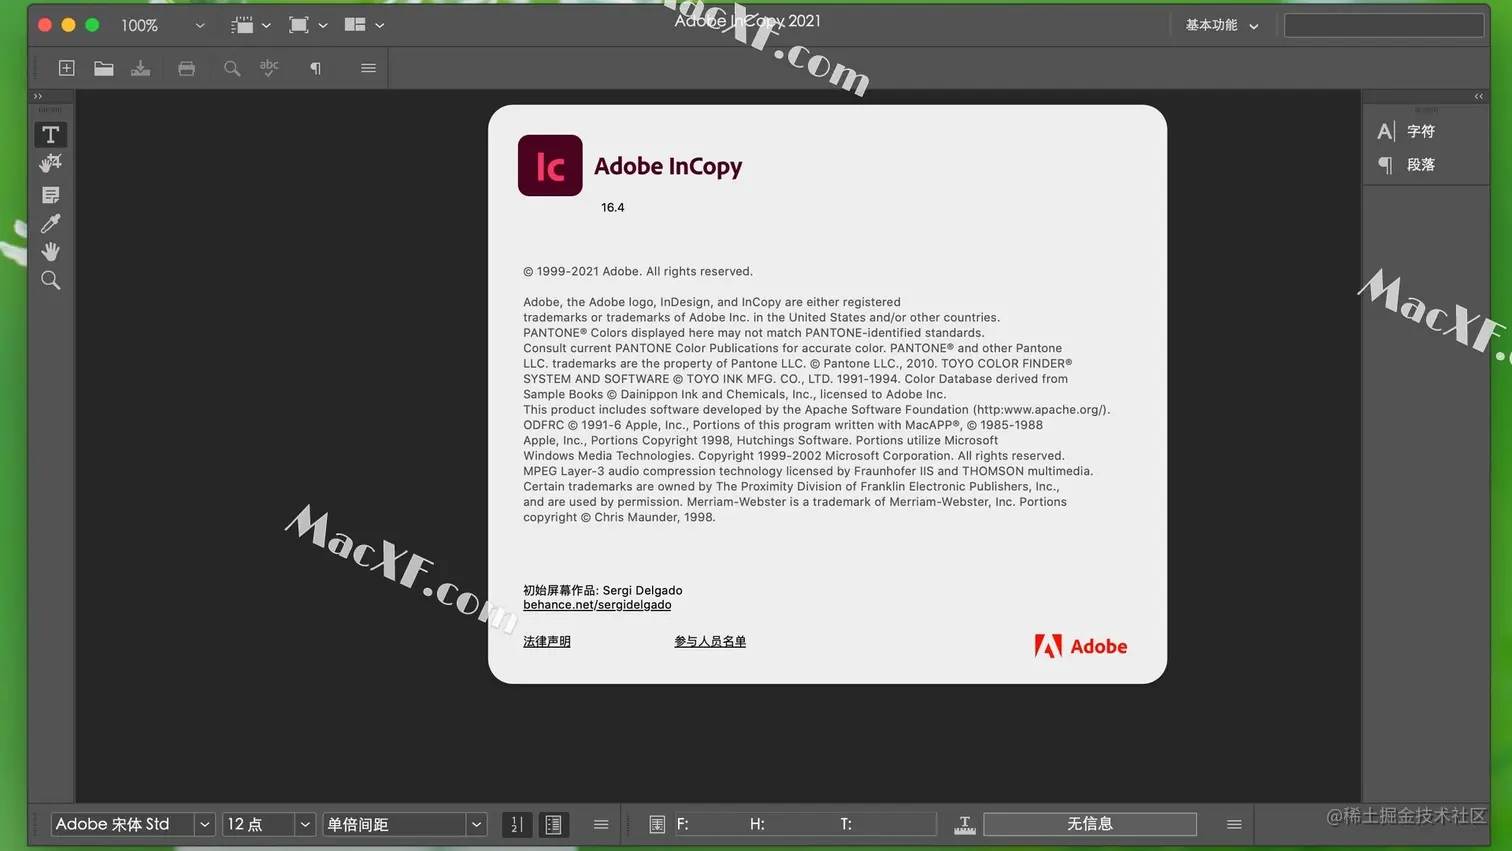Select the Type tool

coord(50,134)
